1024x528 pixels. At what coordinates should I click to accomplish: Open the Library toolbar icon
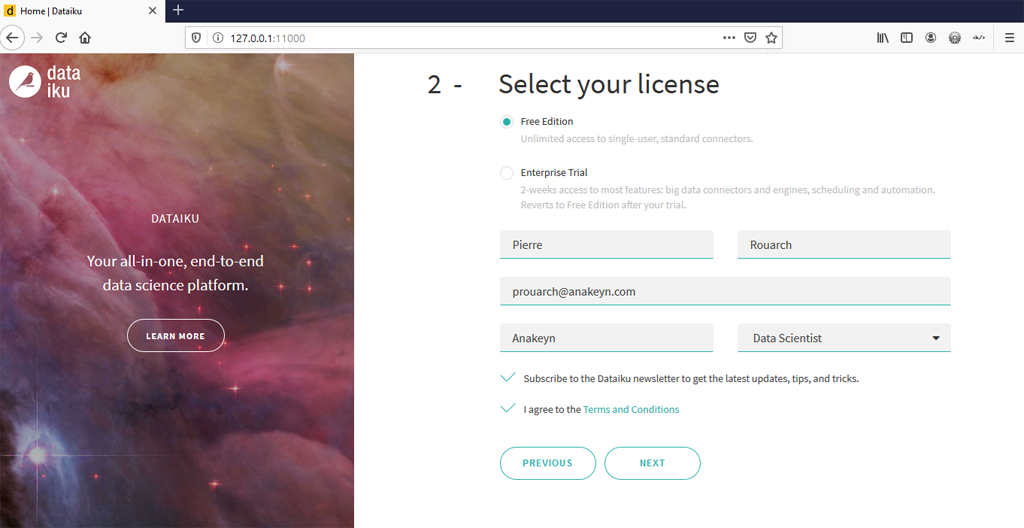(882, 38)
